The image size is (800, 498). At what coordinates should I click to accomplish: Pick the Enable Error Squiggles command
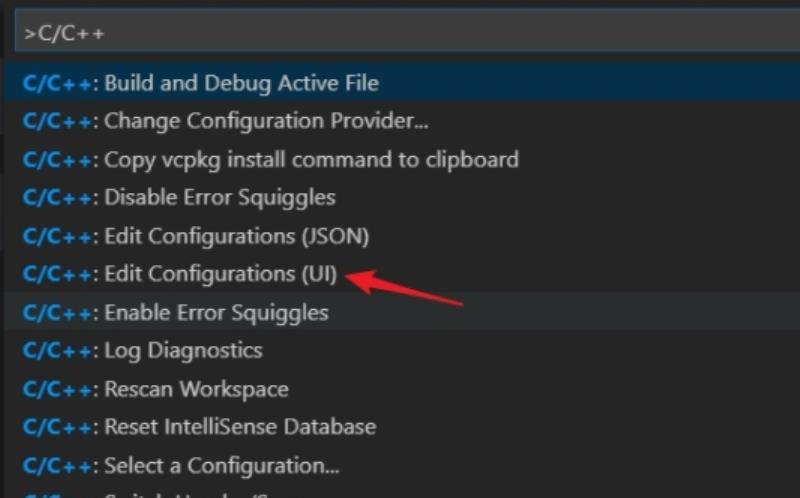[x=402, y=312]
